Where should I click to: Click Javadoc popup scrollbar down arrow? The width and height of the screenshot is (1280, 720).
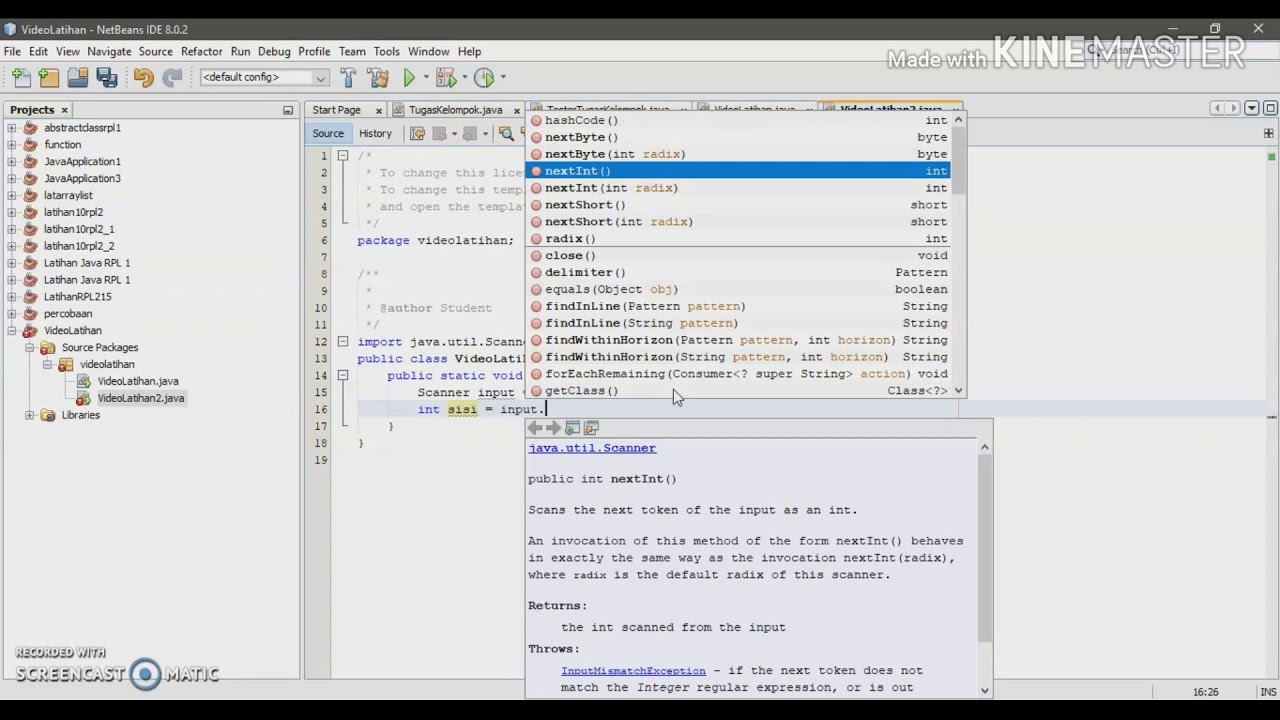pos(985,690)
